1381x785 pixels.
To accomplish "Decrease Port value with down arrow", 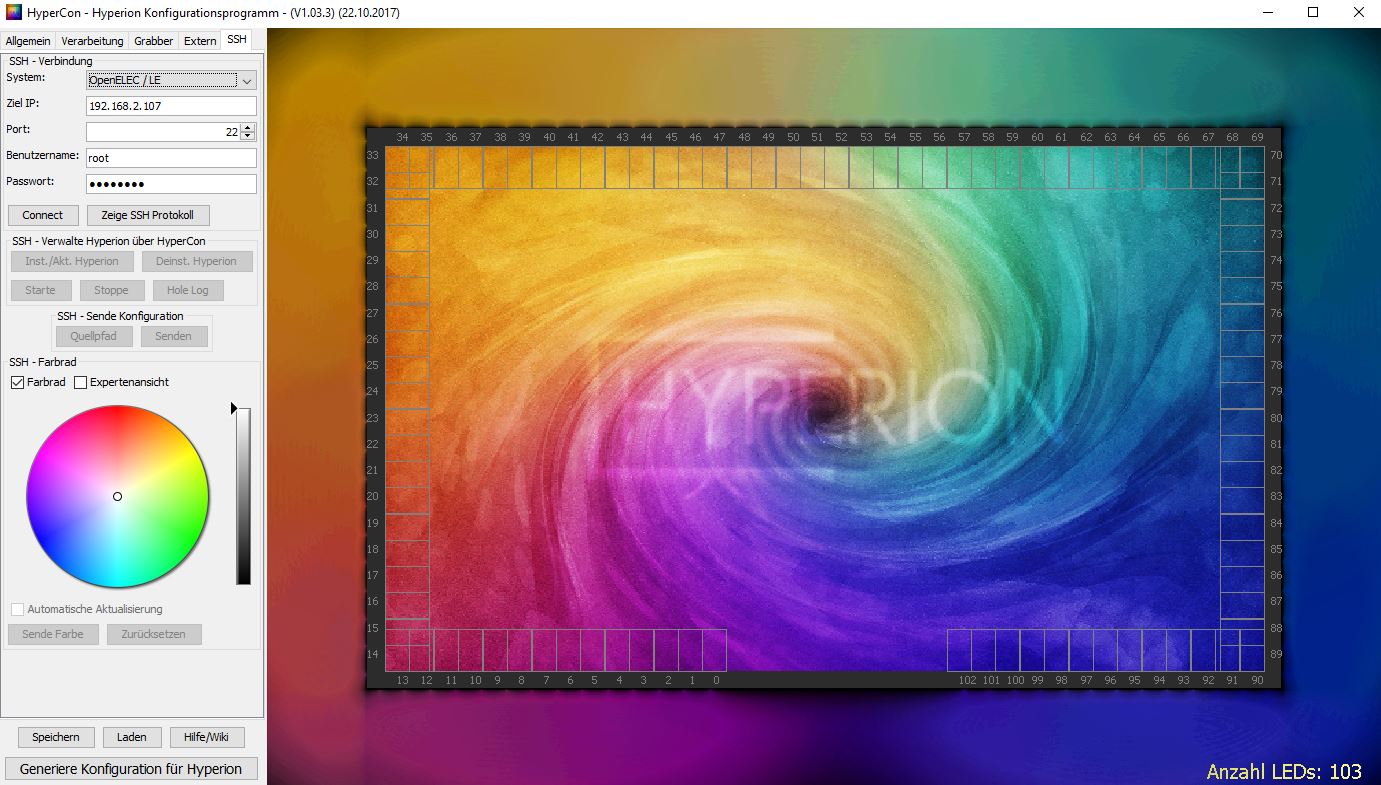I will 249,136.
